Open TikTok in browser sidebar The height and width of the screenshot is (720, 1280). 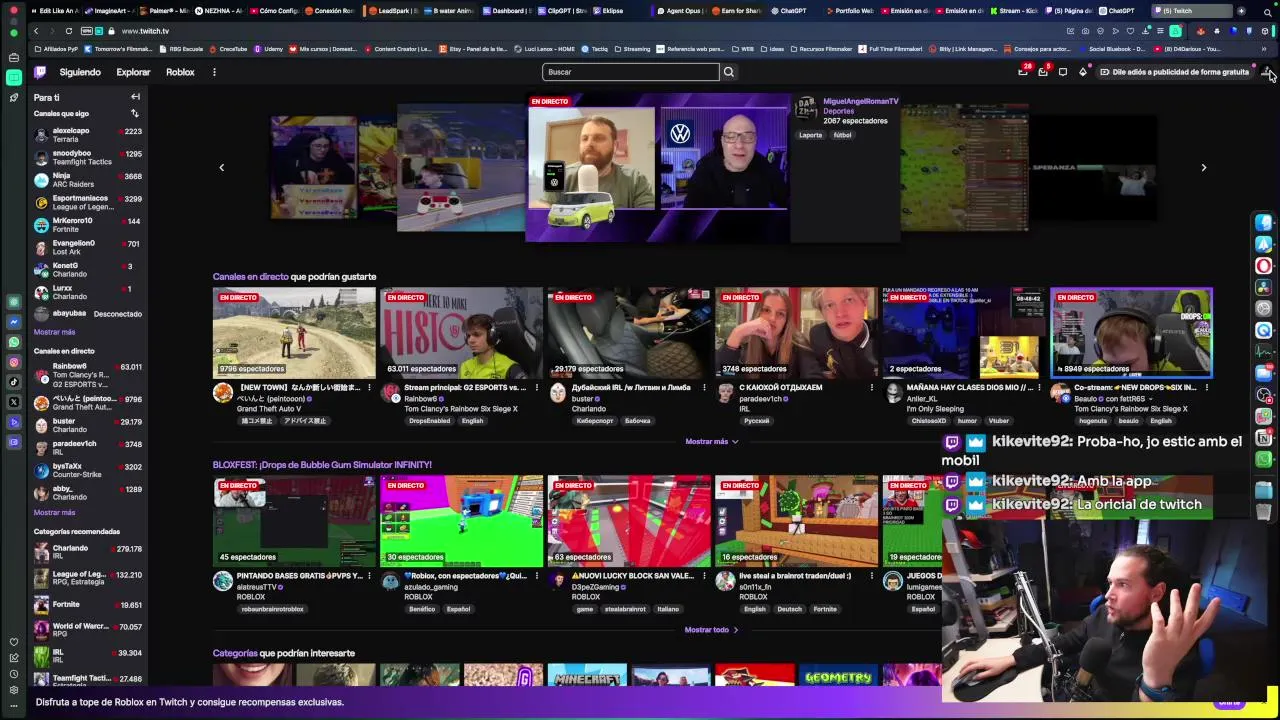click(x=14, y=382)
